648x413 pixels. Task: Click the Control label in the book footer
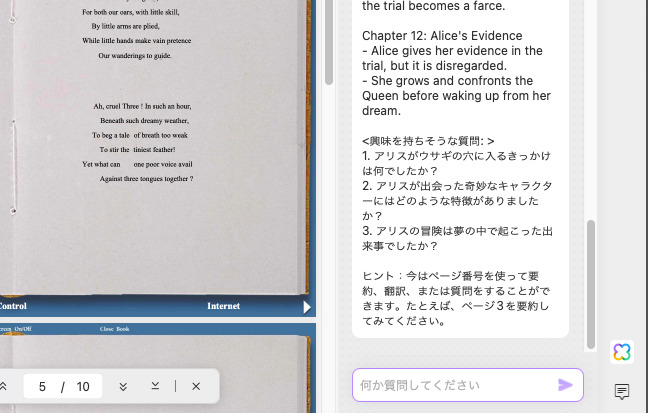point(12,306)
